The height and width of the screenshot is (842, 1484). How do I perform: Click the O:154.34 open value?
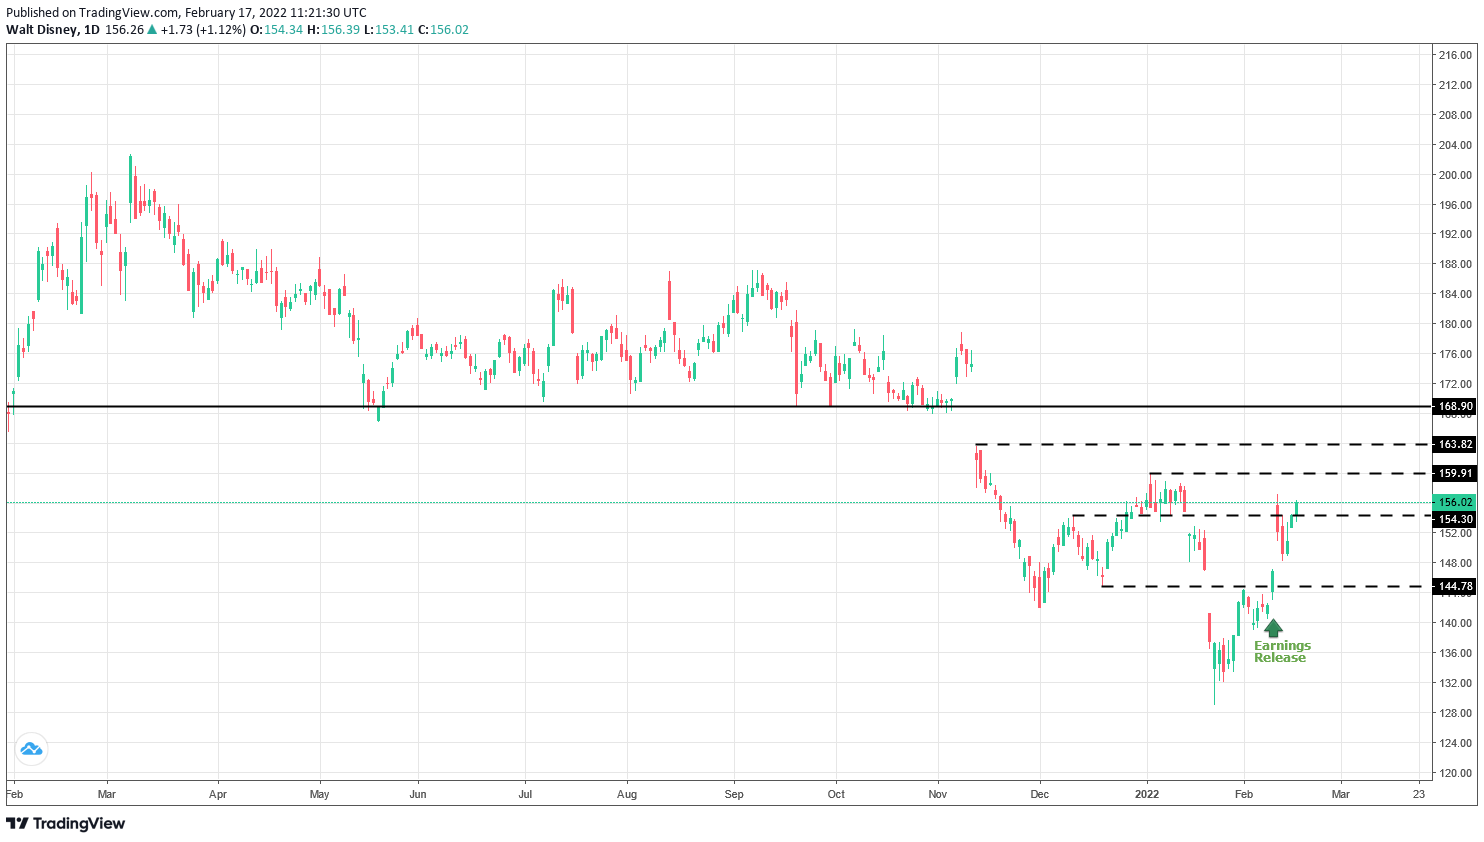click(x=276, y=30)
